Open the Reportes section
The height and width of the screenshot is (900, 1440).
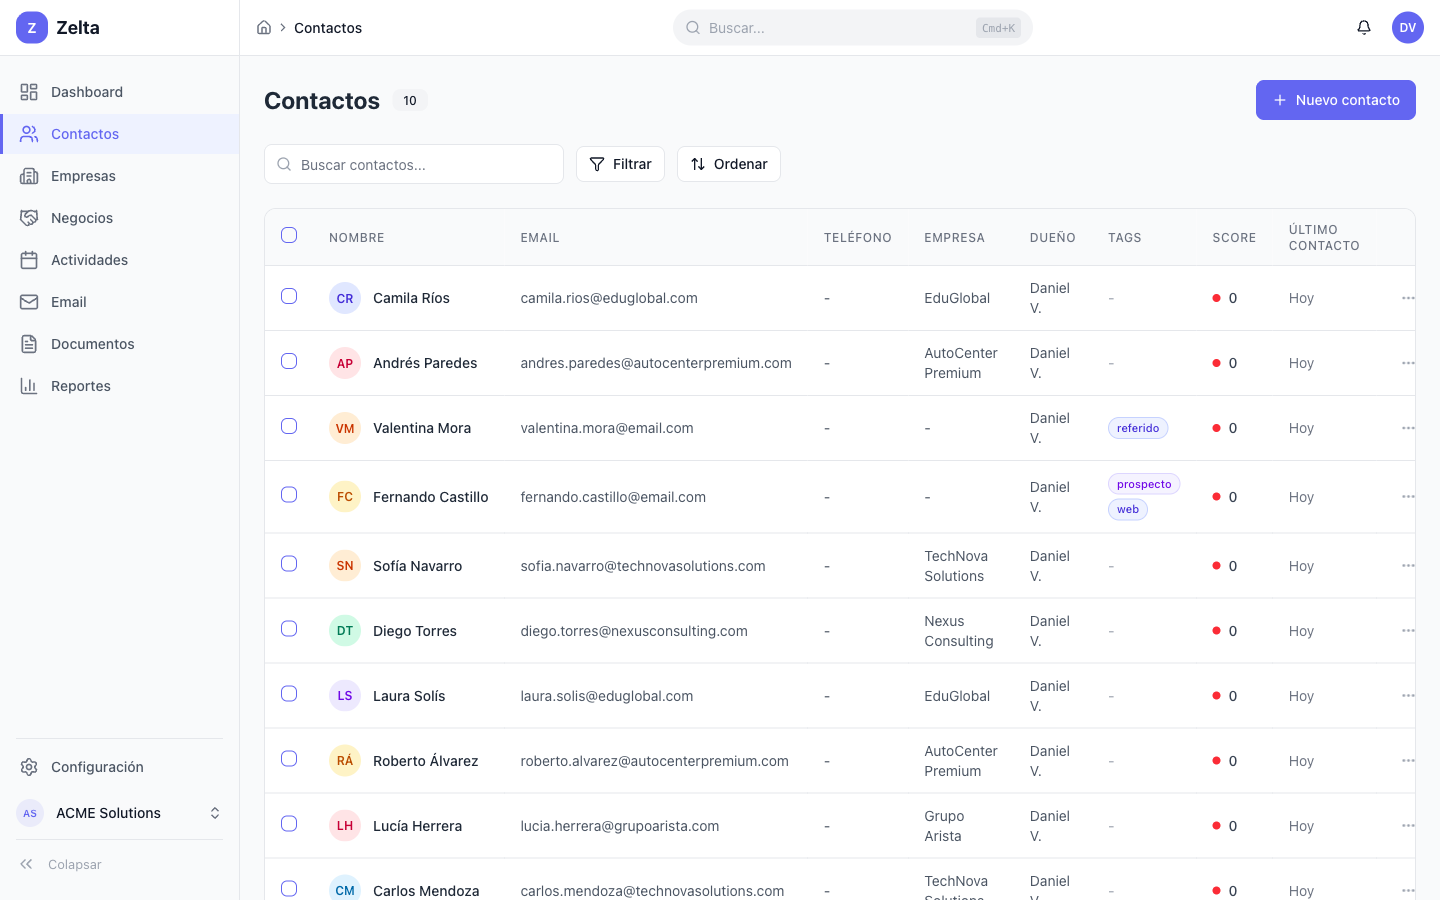coord(81,386)
